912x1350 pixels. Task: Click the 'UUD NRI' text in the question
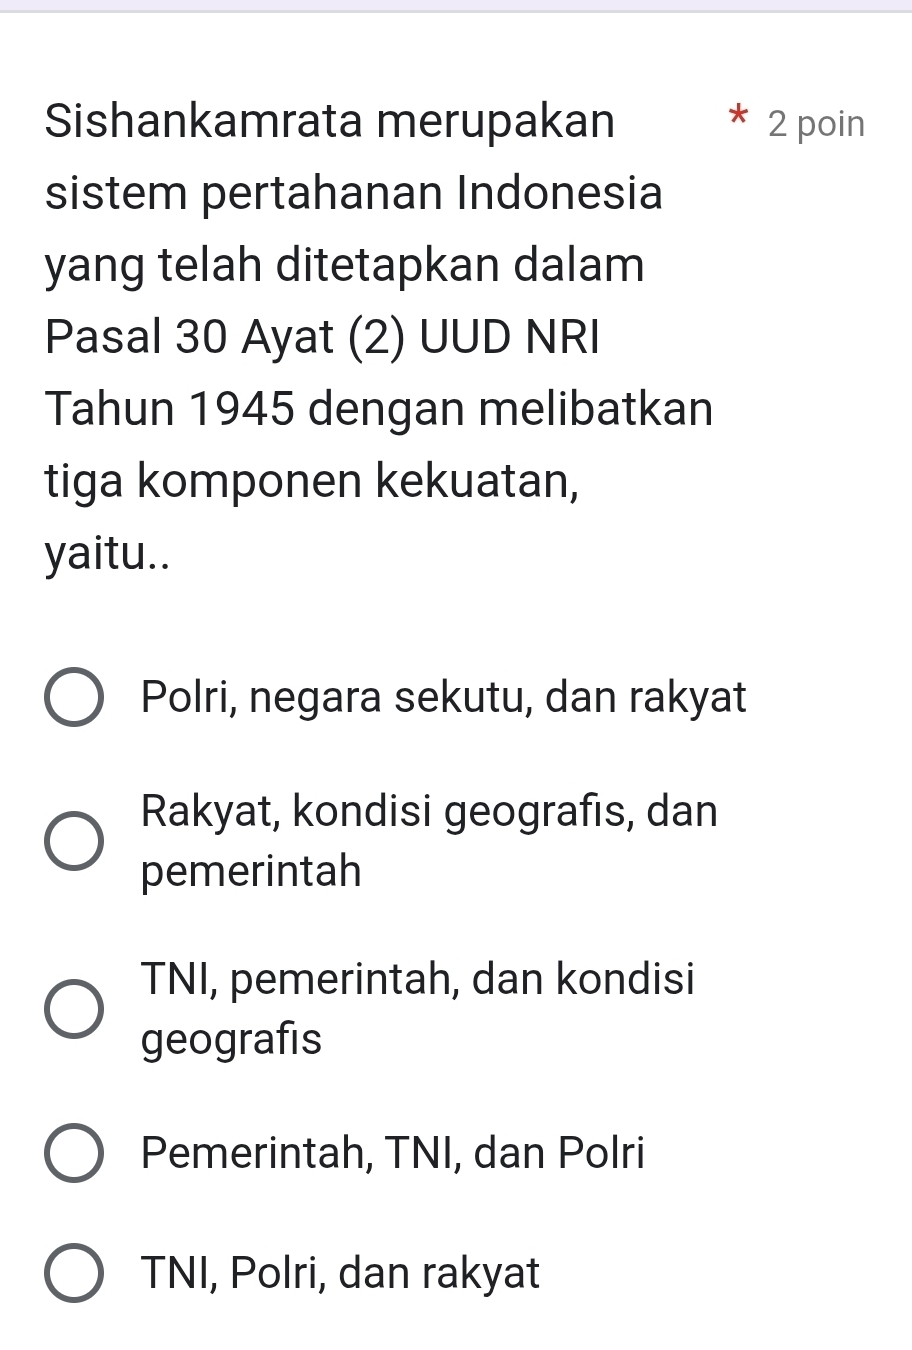tap(510, 337)
